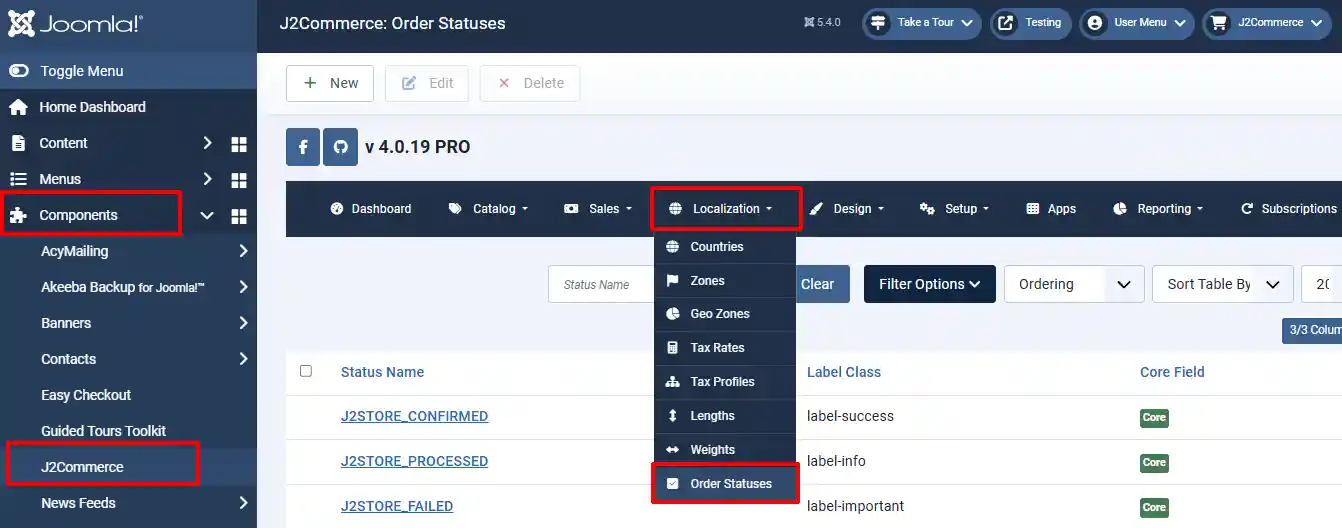Open the Sales menu
The width and height of the screenshot is (1342, 528).
598,209
